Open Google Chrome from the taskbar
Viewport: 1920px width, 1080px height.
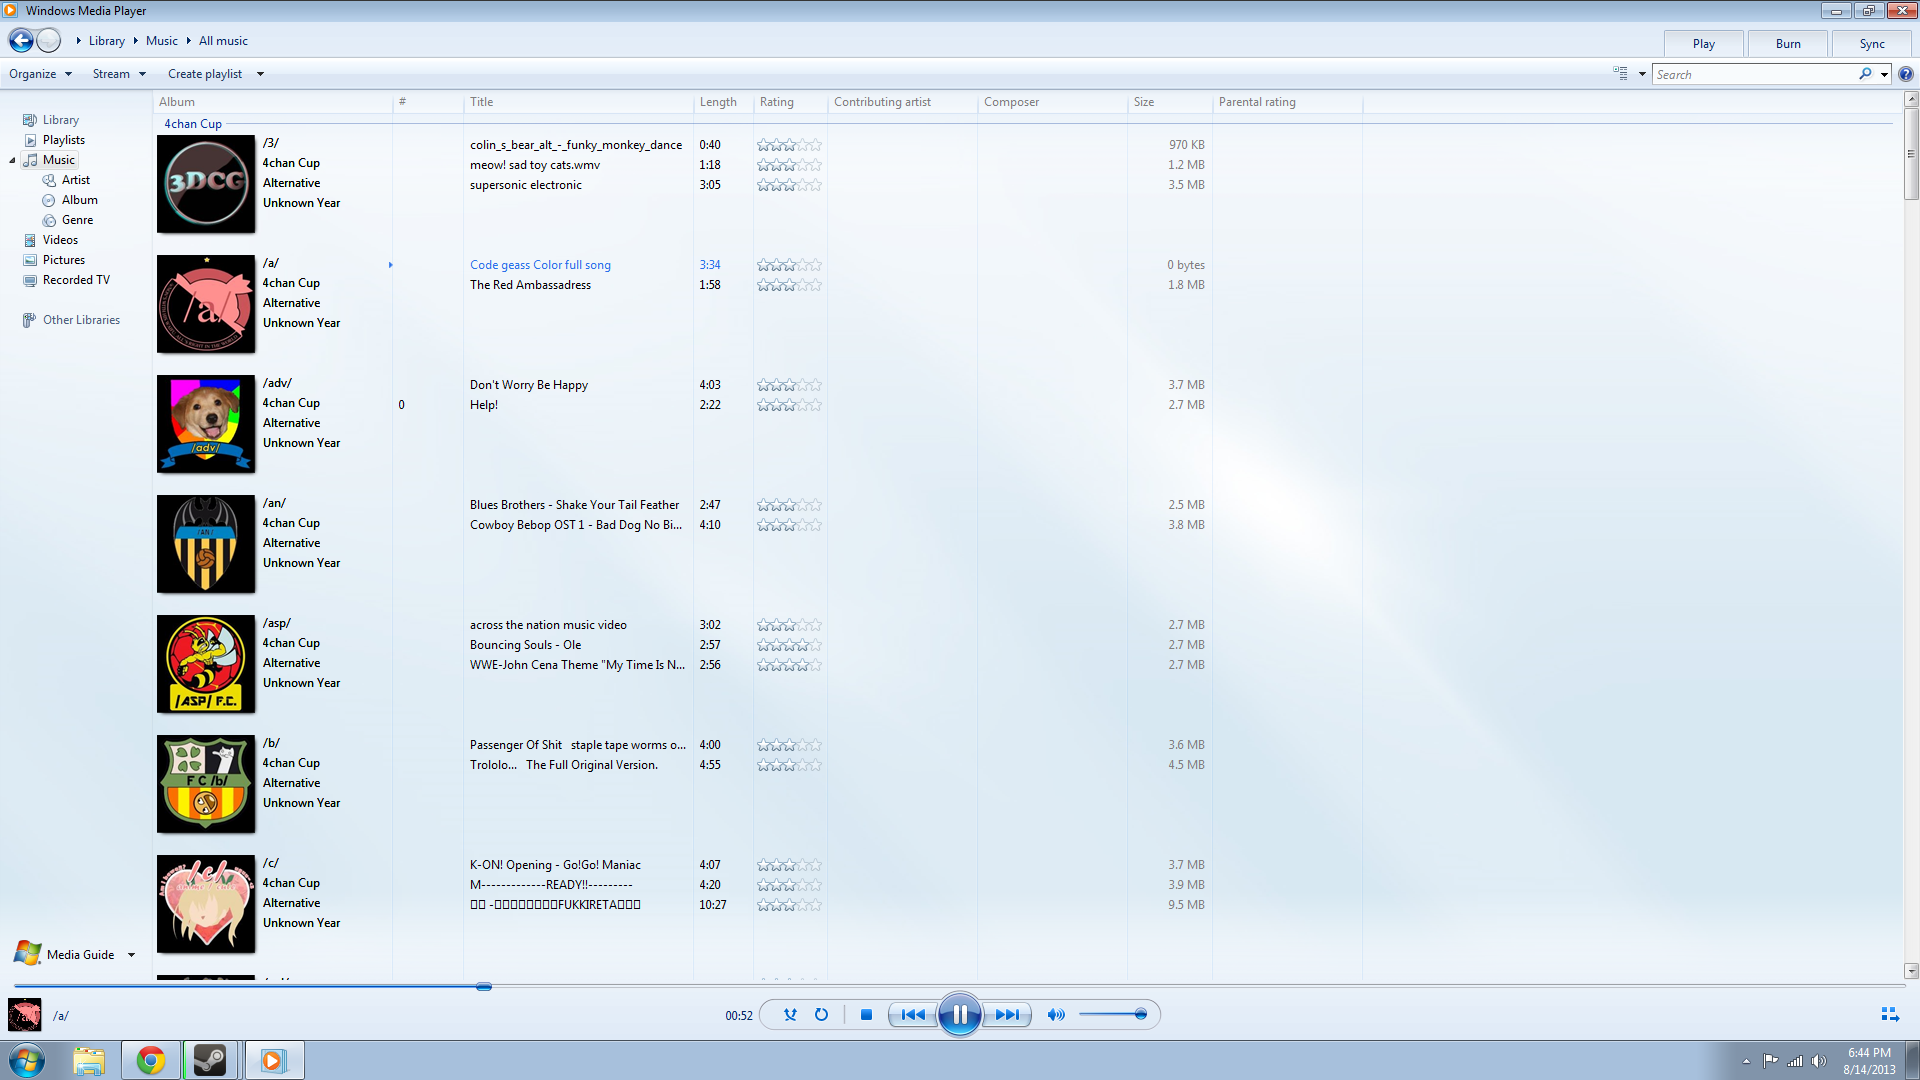point(151,1060)
